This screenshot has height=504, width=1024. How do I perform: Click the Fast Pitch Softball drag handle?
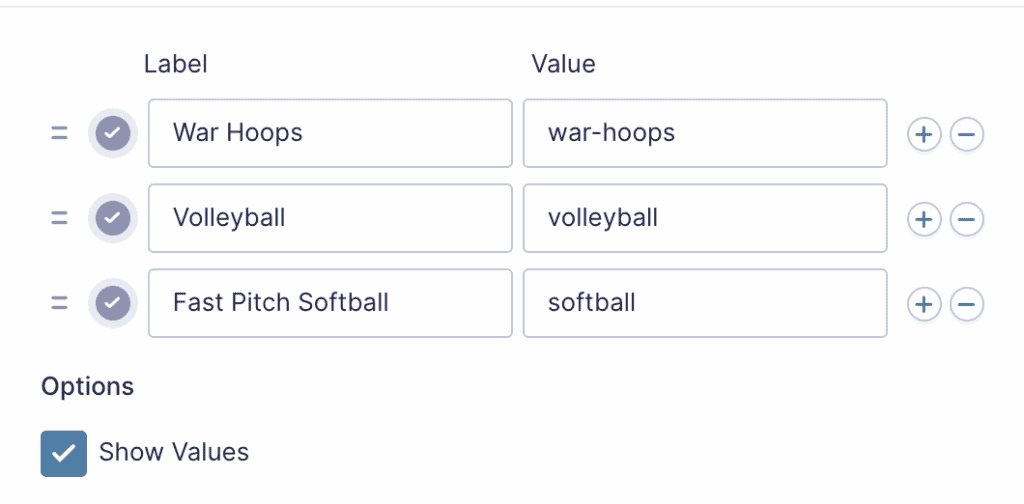(x=59, y=303)
